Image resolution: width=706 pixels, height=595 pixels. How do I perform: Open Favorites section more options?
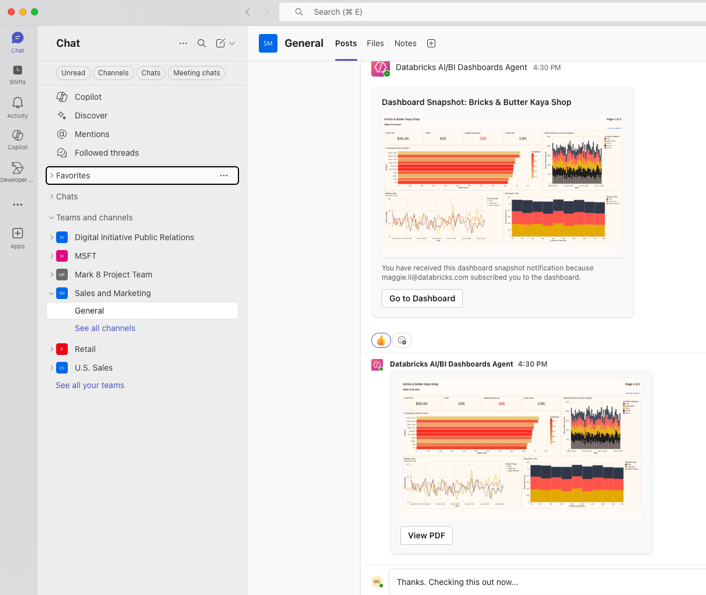point(224,176)
